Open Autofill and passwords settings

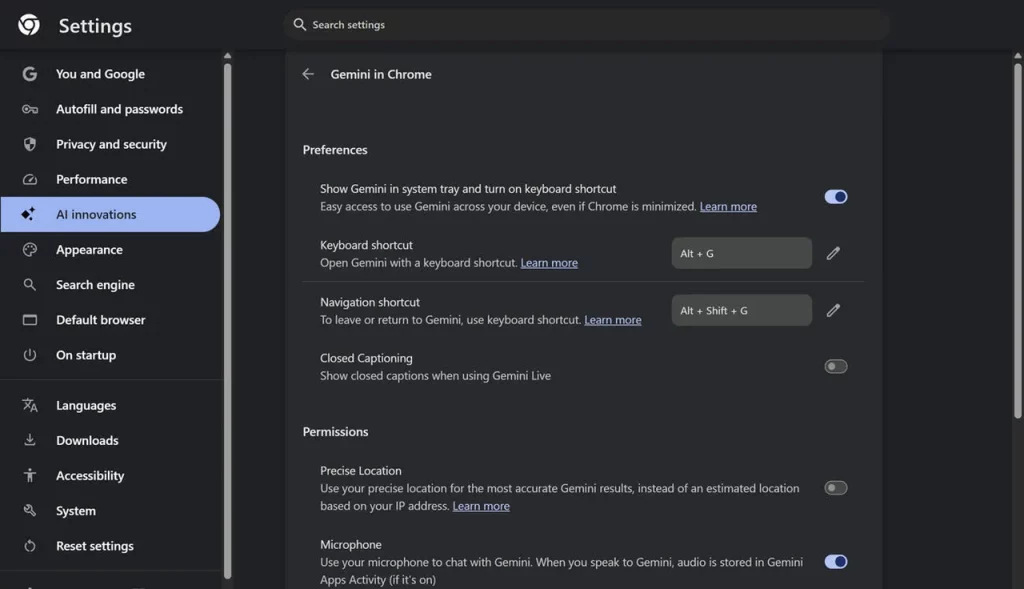coord(119,109)
